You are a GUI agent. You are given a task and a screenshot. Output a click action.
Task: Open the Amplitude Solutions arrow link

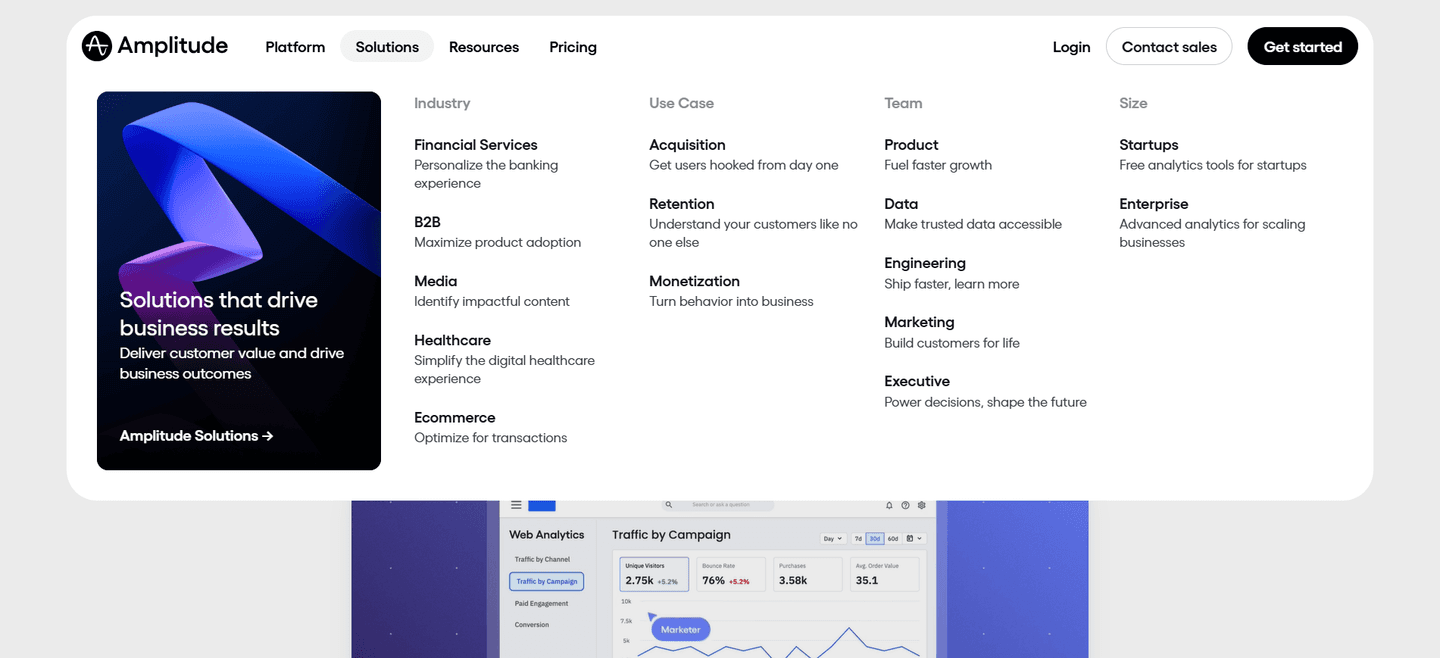(x=196, y=436)
